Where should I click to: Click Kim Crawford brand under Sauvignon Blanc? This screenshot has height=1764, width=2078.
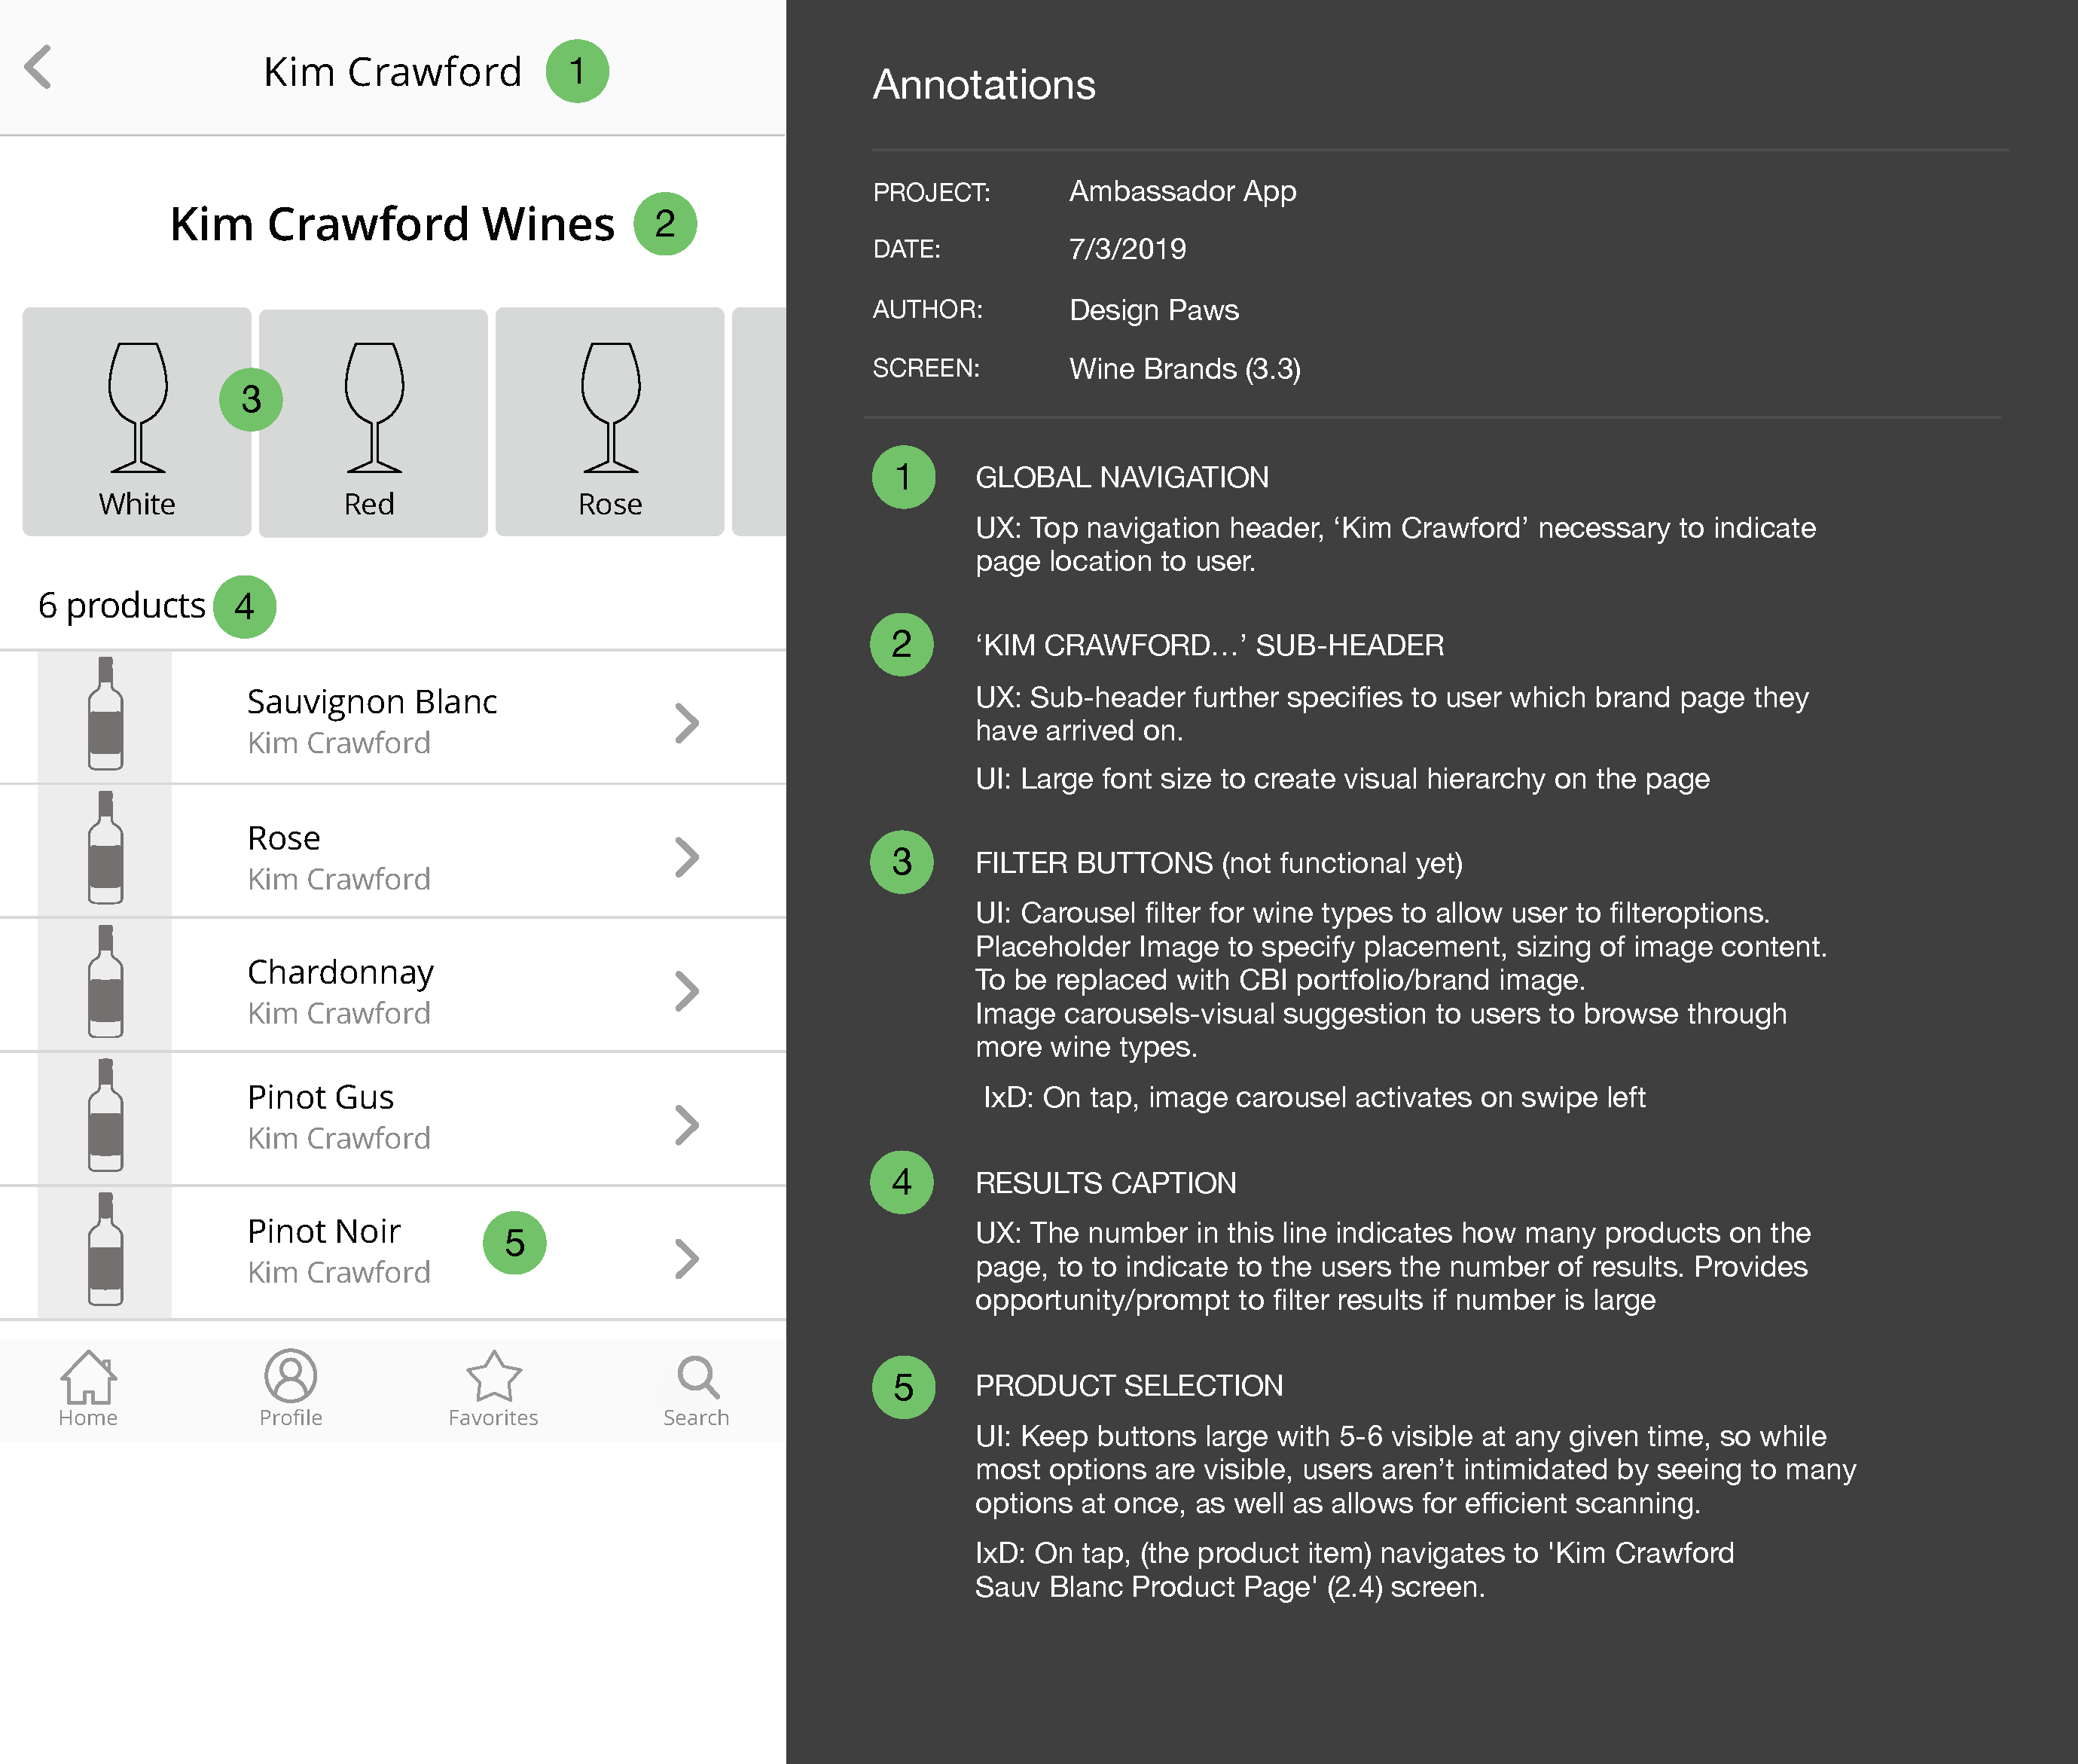339,743
